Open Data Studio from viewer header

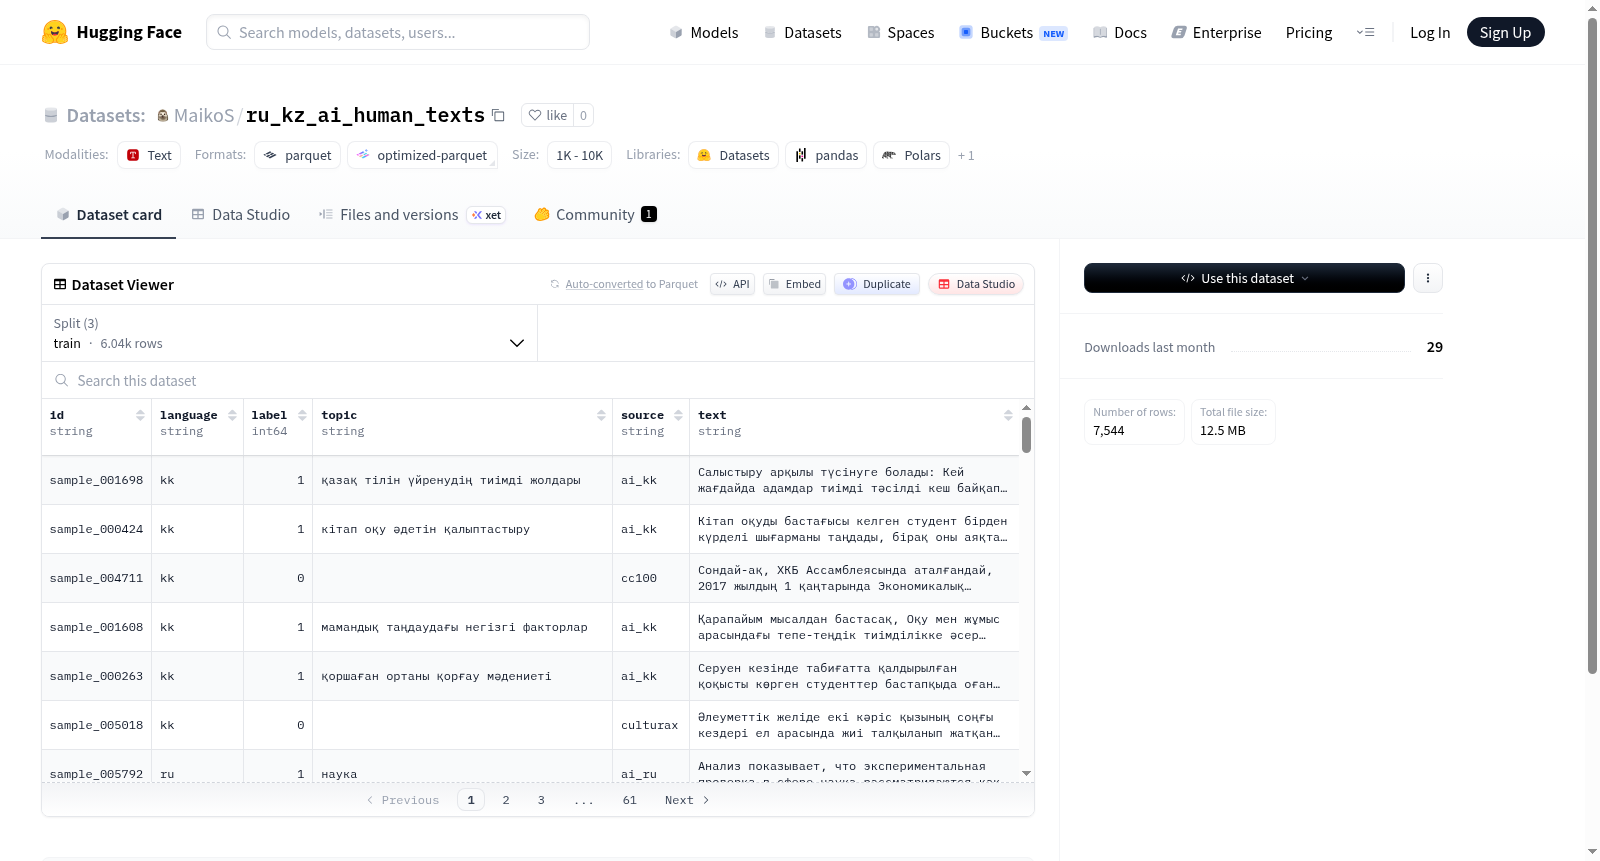tap(976, 284)
